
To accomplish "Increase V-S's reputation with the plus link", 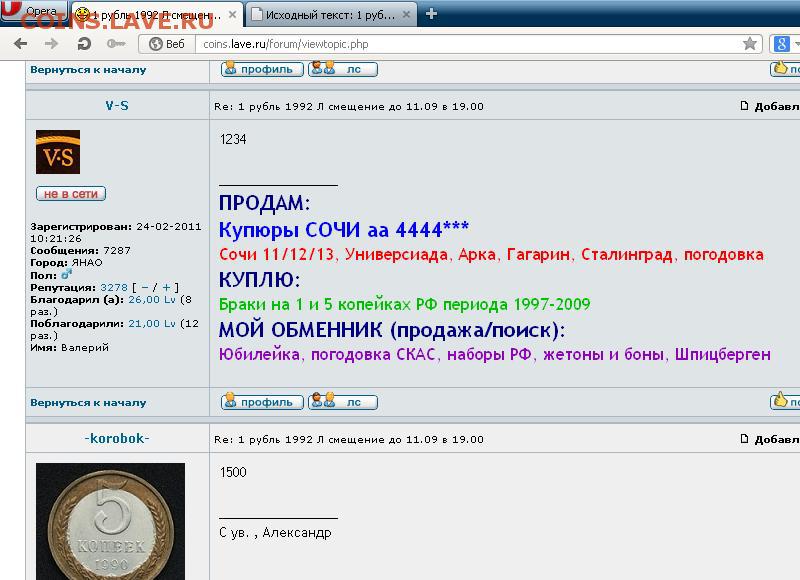I will tap(166, 287).
